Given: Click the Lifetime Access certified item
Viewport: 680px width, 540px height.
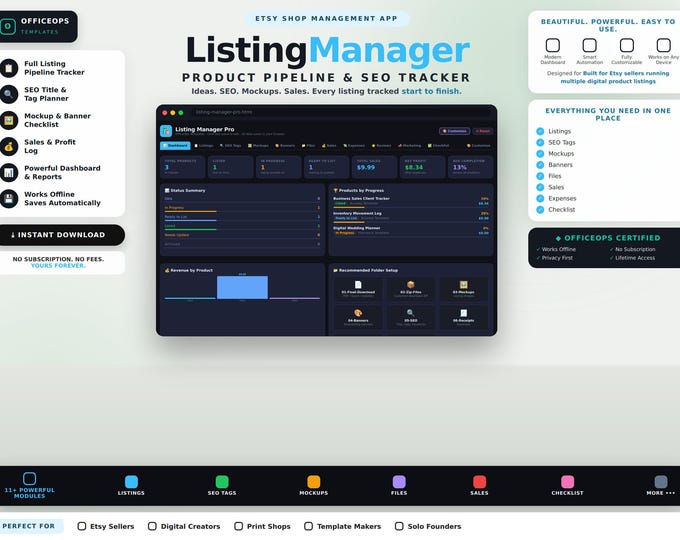Looking at the screenshot, I should (632, 258).
